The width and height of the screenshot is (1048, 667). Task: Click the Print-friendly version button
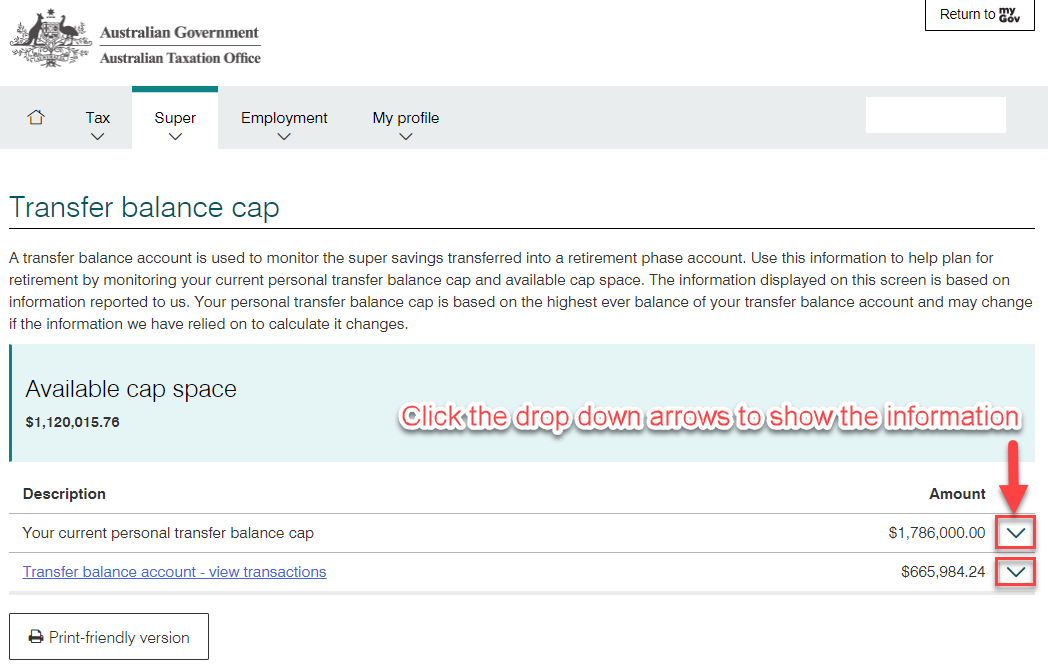click(x=108, y=636)
